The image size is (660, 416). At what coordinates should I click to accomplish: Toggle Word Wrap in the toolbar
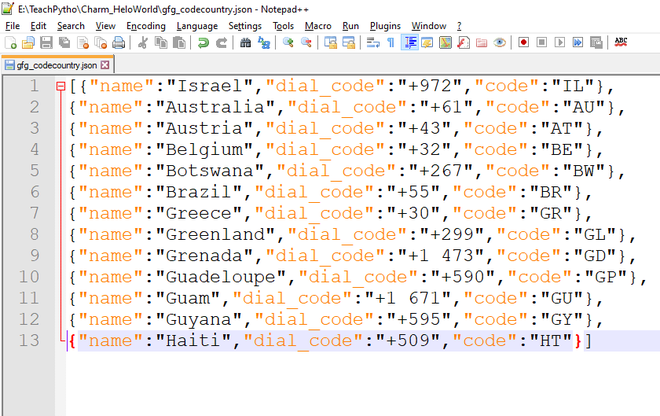[373, 43]
